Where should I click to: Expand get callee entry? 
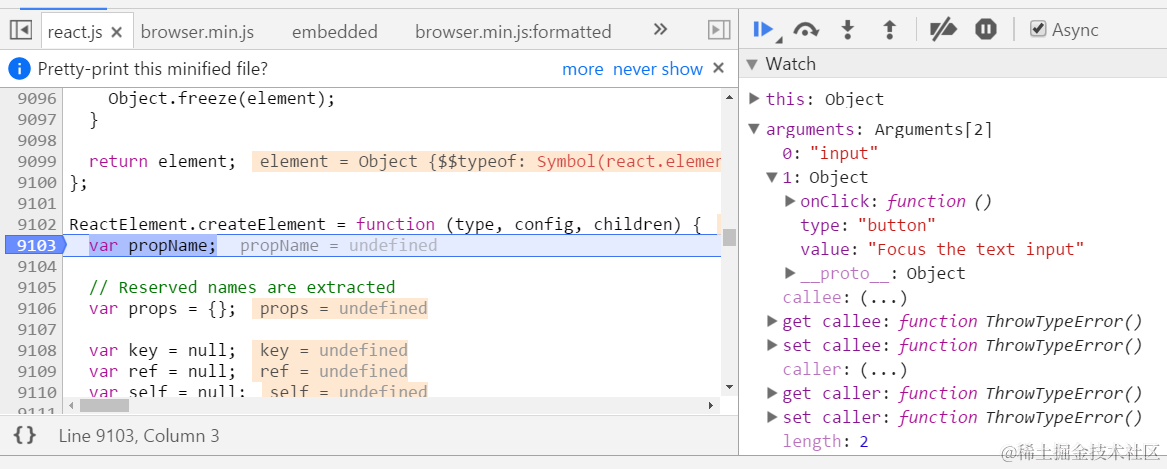pos(772,321)
